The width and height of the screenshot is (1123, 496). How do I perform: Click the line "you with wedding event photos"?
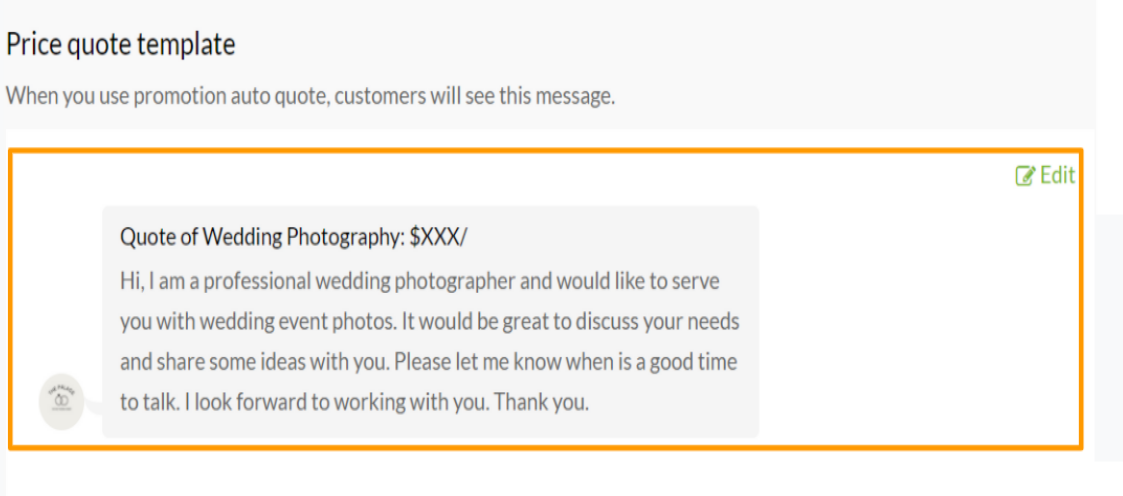point(429,322)
